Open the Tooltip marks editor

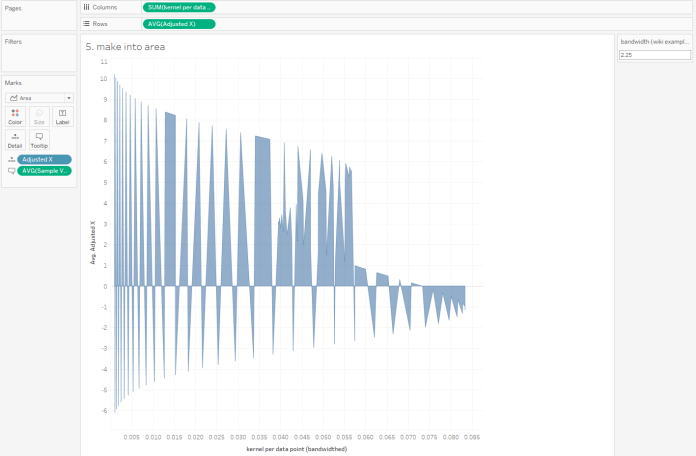[39, 139]
